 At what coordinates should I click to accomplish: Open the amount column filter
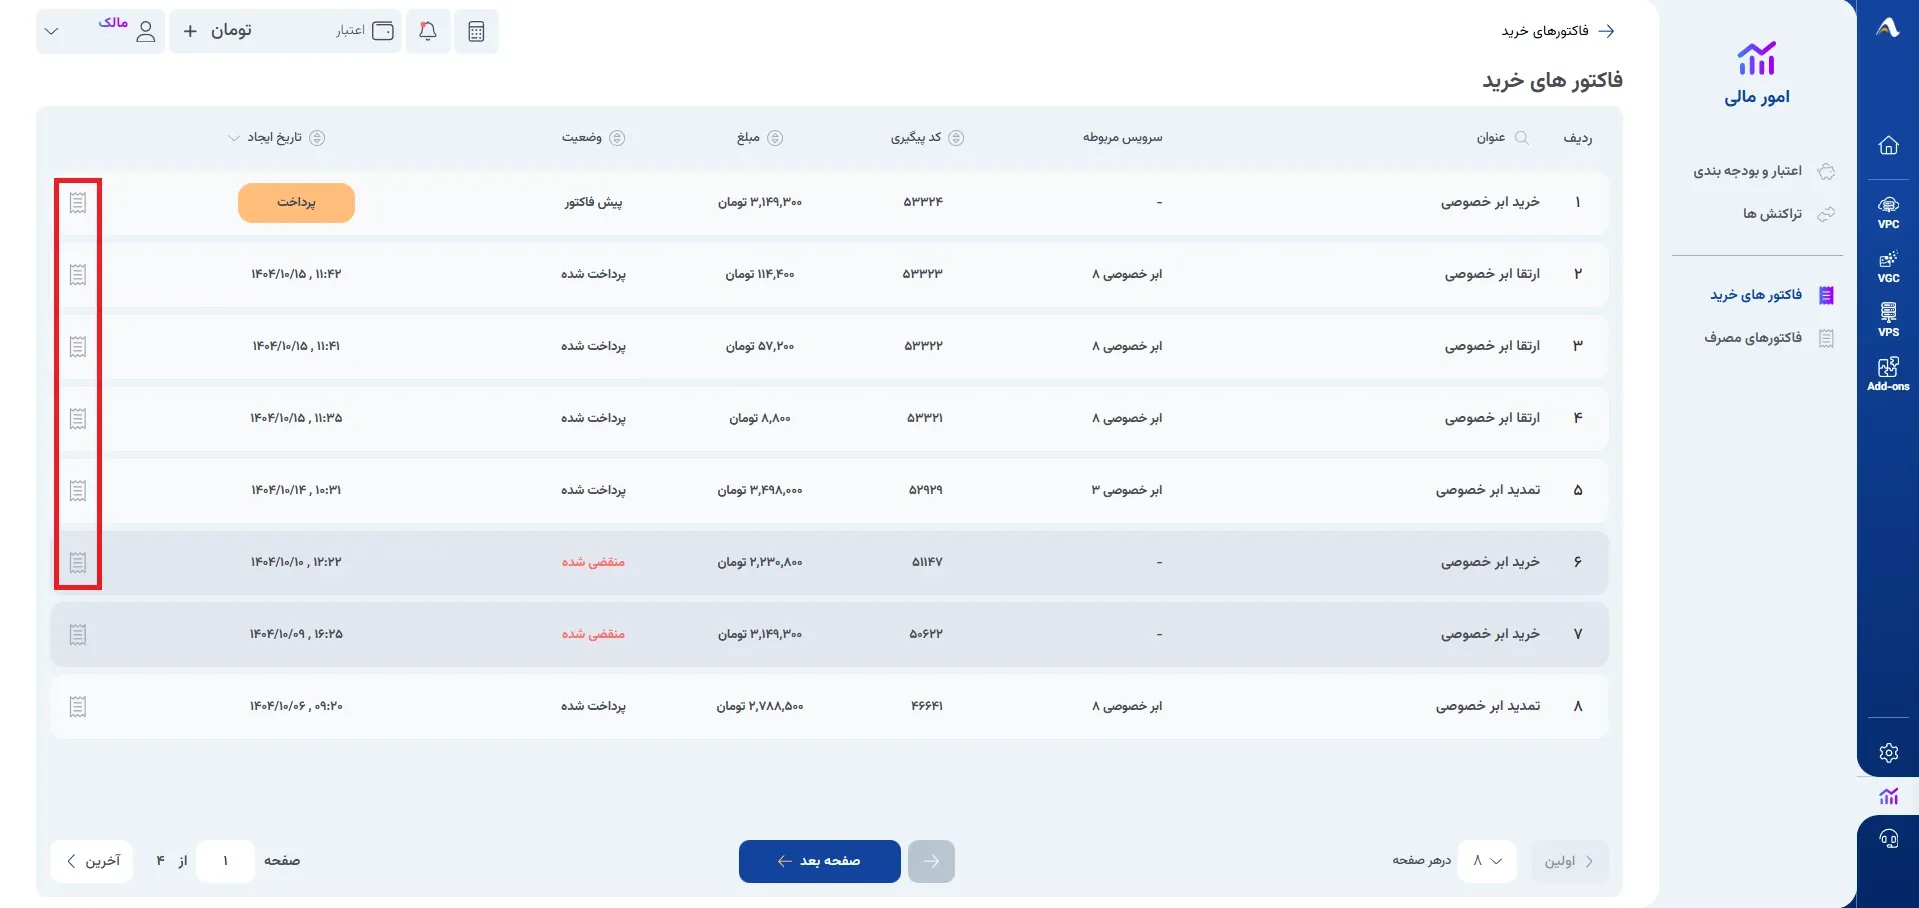(774, 138)
